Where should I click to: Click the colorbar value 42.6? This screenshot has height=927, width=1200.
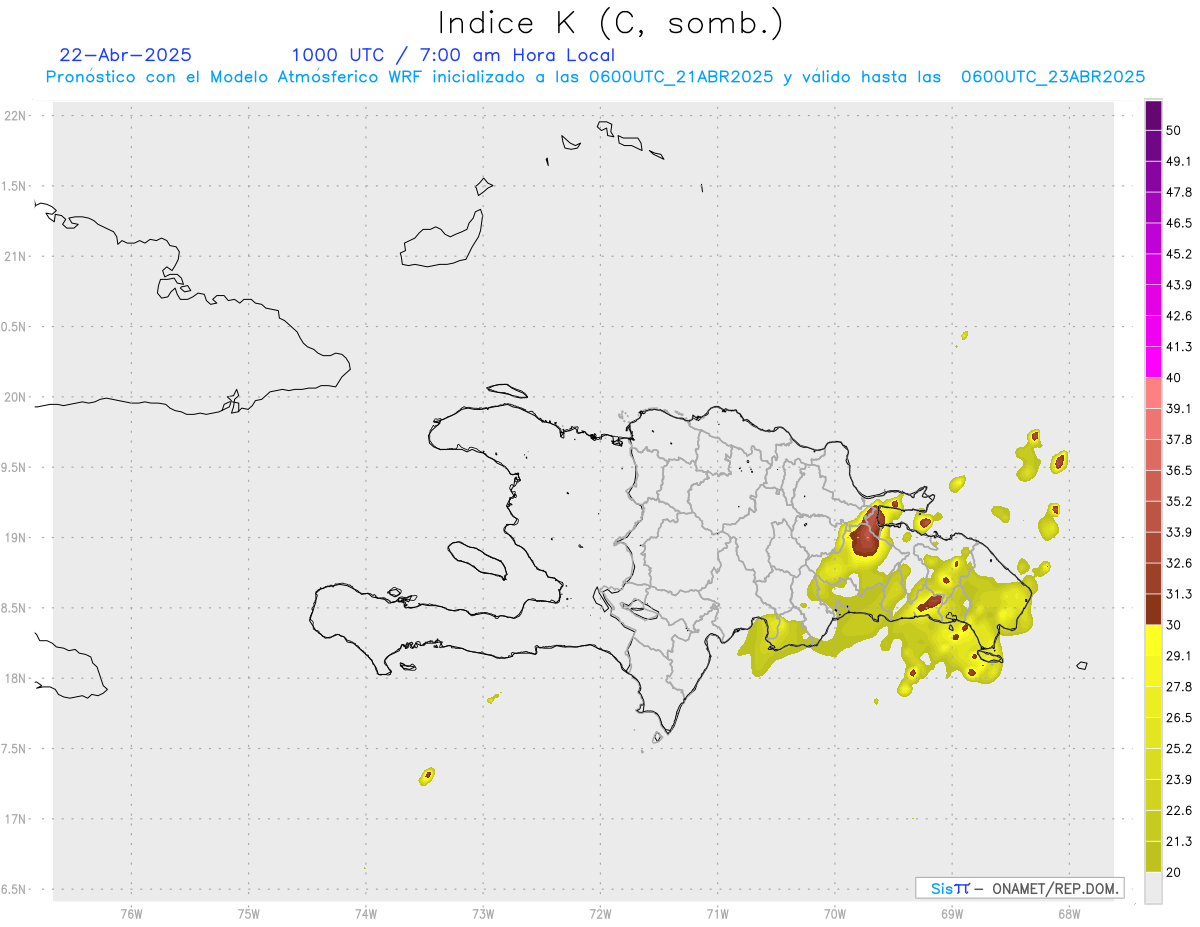(x=1179, y=316)
